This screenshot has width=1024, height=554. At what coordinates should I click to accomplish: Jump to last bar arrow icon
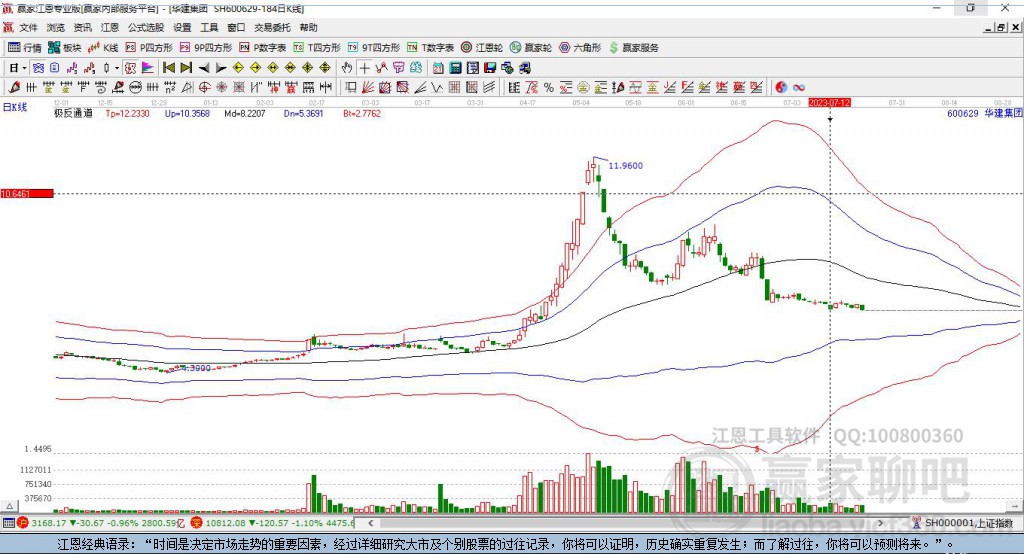pos(186,68)
